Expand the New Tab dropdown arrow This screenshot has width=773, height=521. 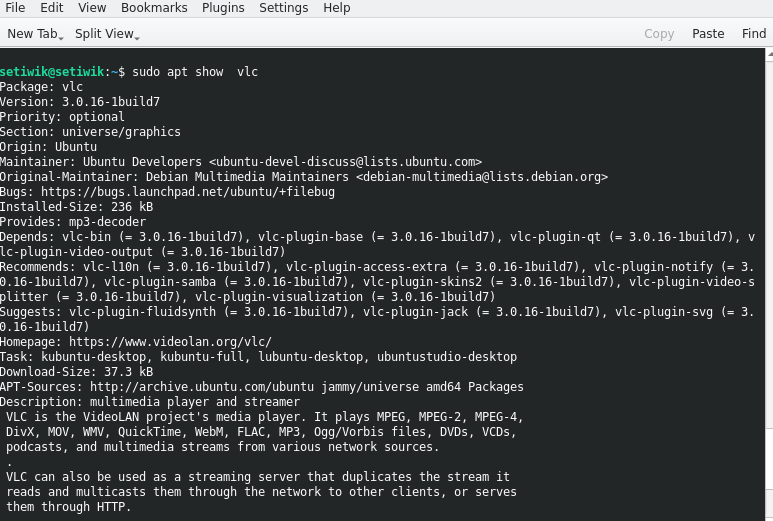point(61,37)
